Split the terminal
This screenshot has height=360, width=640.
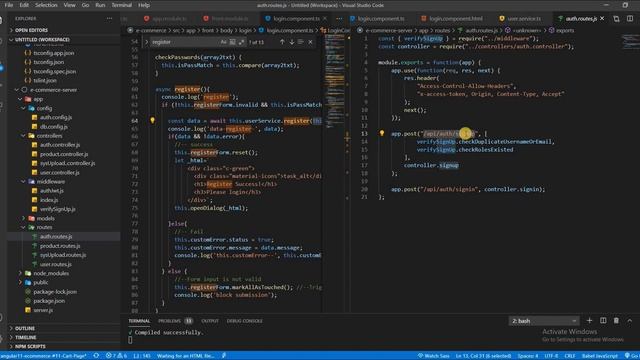click(603, 321)
